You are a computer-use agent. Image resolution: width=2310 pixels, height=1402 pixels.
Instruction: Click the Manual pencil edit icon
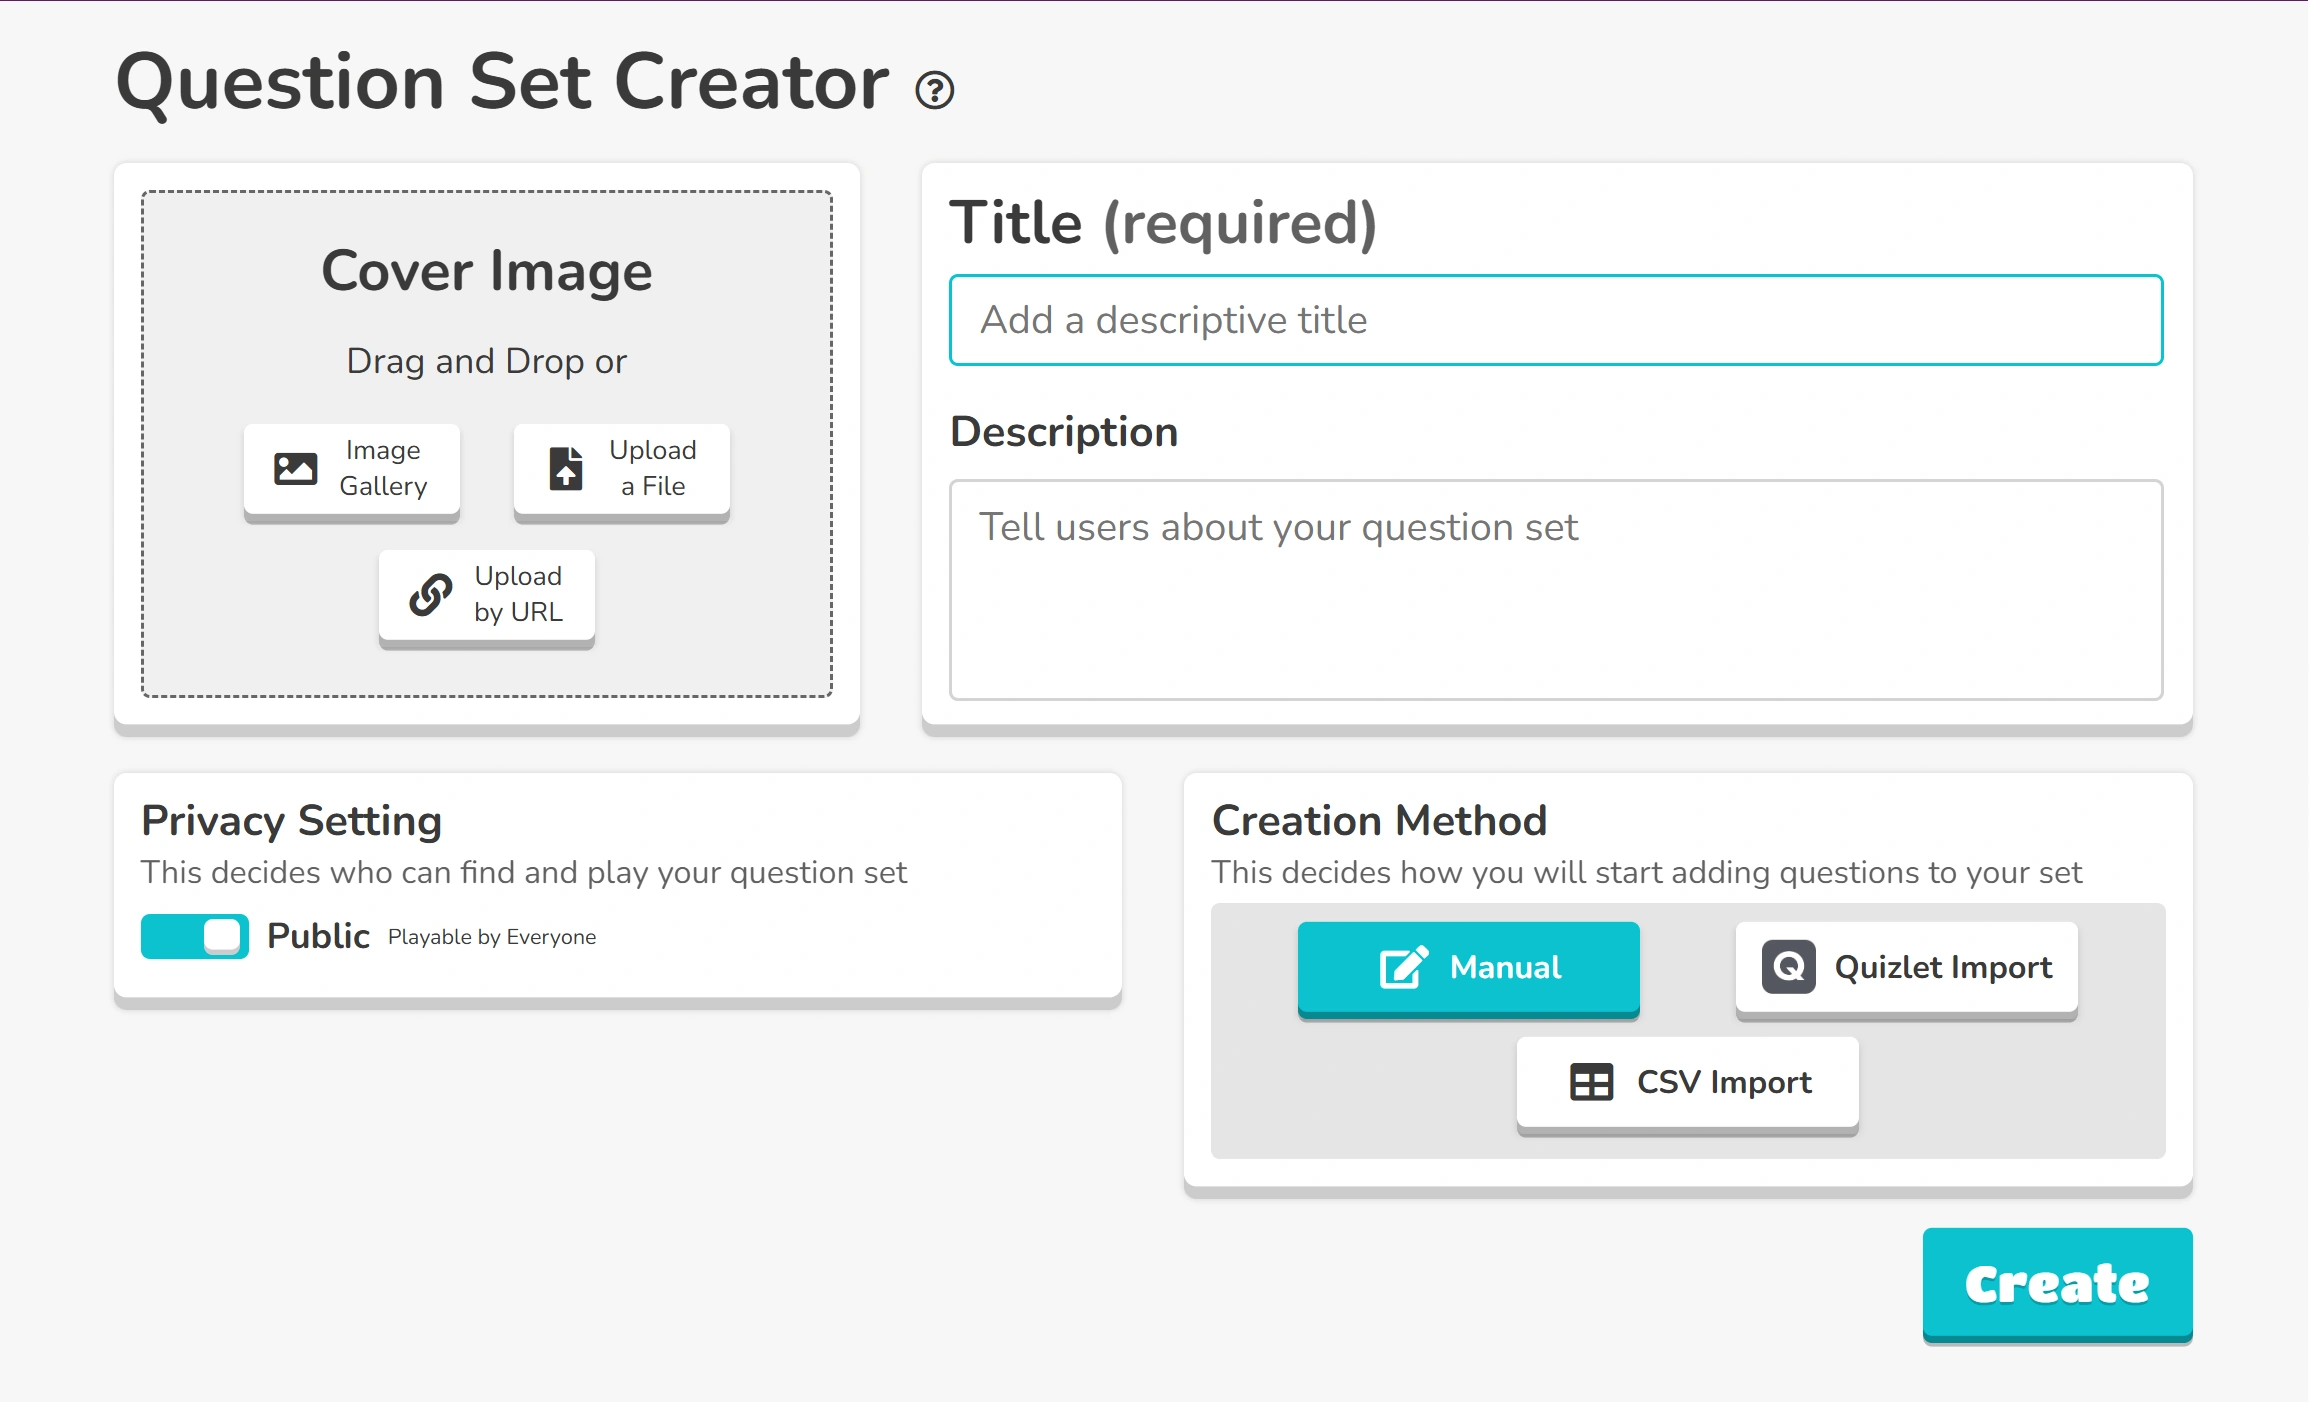pos(1403,967)
